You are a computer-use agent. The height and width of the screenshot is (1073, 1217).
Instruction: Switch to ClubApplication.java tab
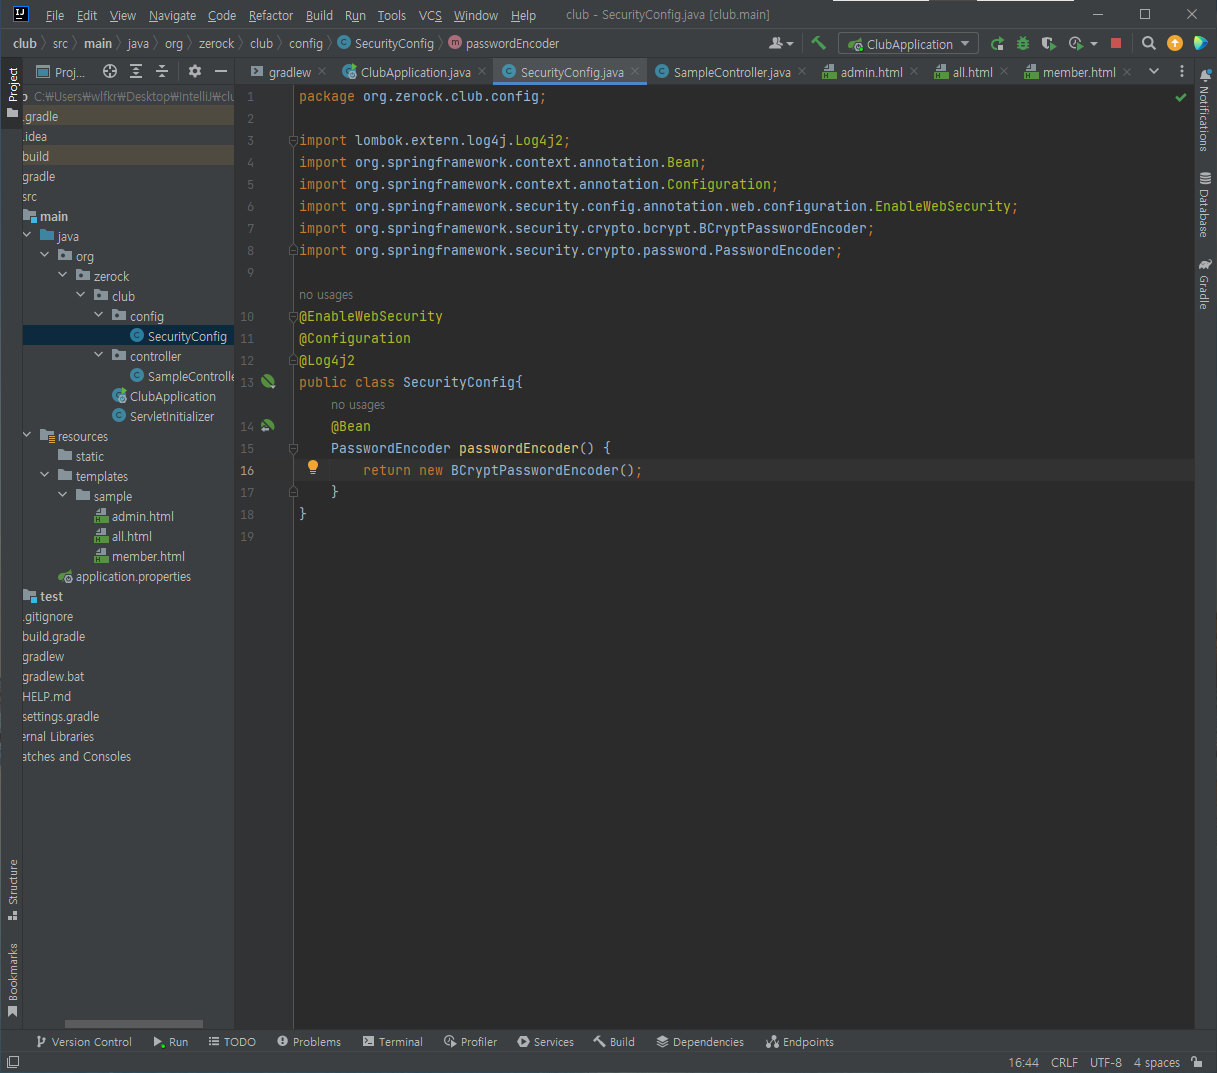(415, 72)
